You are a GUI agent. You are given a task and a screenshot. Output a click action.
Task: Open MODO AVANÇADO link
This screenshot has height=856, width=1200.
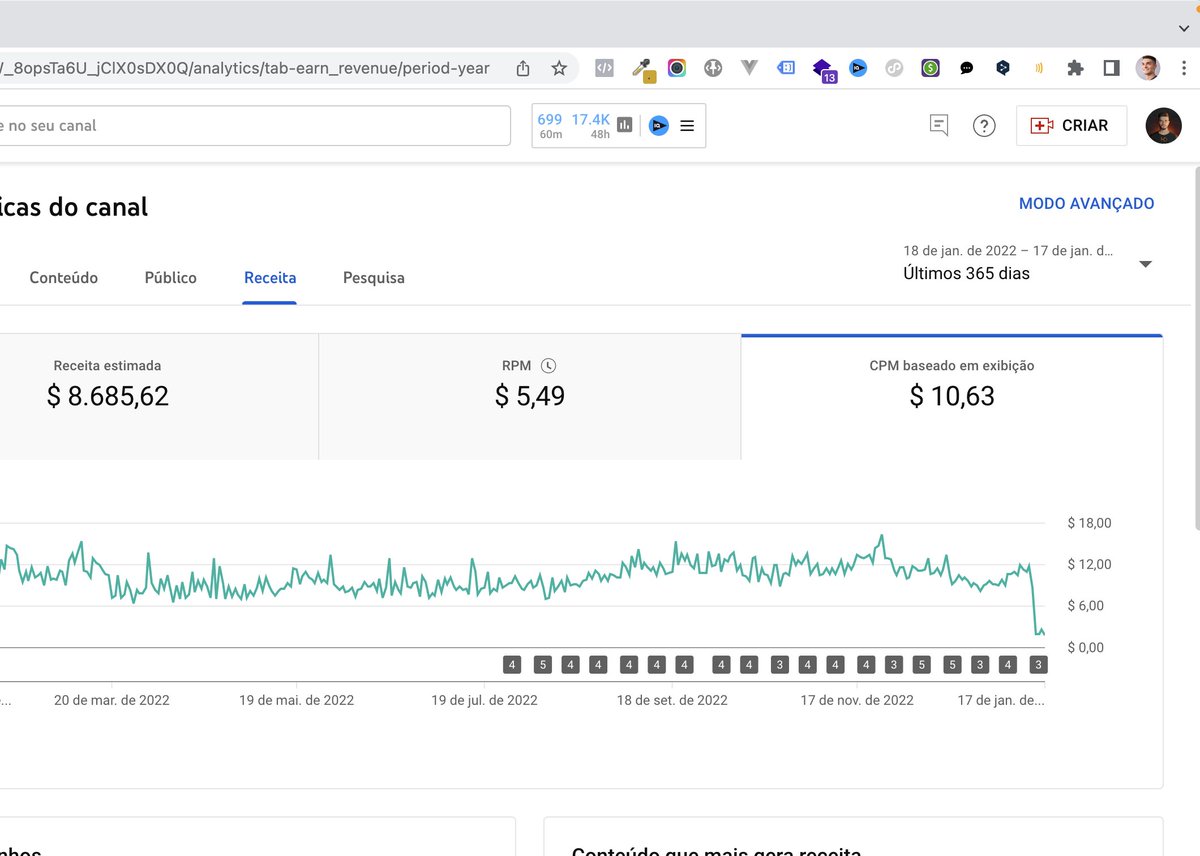1086,204
